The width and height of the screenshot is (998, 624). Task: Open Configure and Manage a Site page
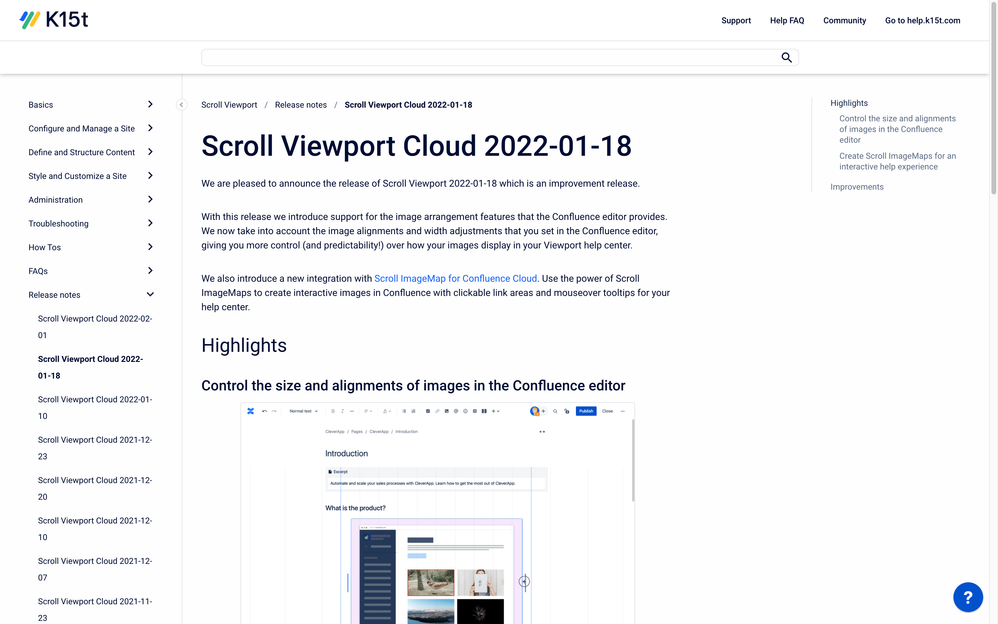coord(81,129)
